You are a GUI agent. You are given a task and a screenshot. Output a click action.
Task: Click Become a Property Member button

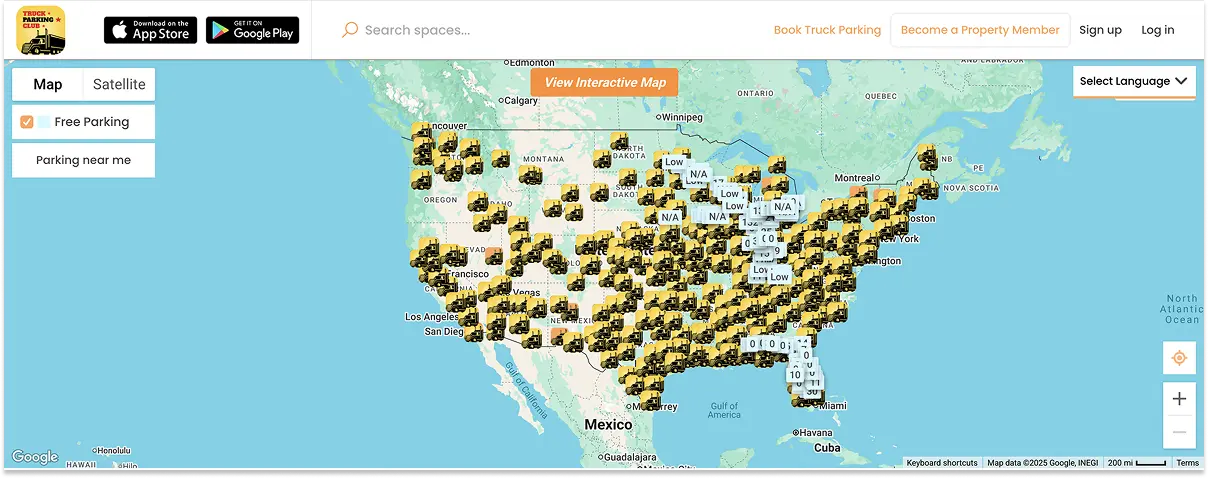980,30
